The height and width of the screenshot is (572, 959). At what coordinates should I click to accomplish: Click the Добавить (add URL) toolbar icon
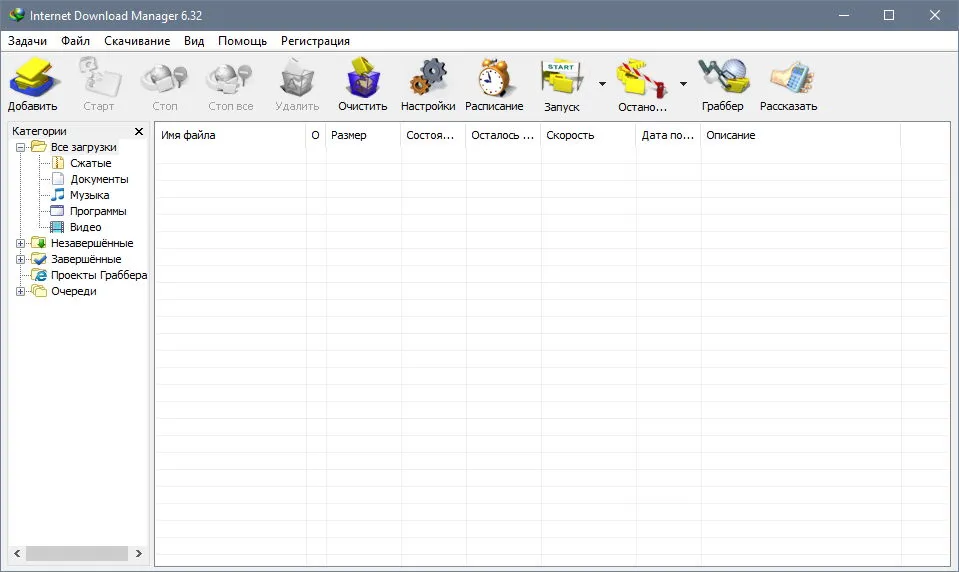click(x=33, y=78)
